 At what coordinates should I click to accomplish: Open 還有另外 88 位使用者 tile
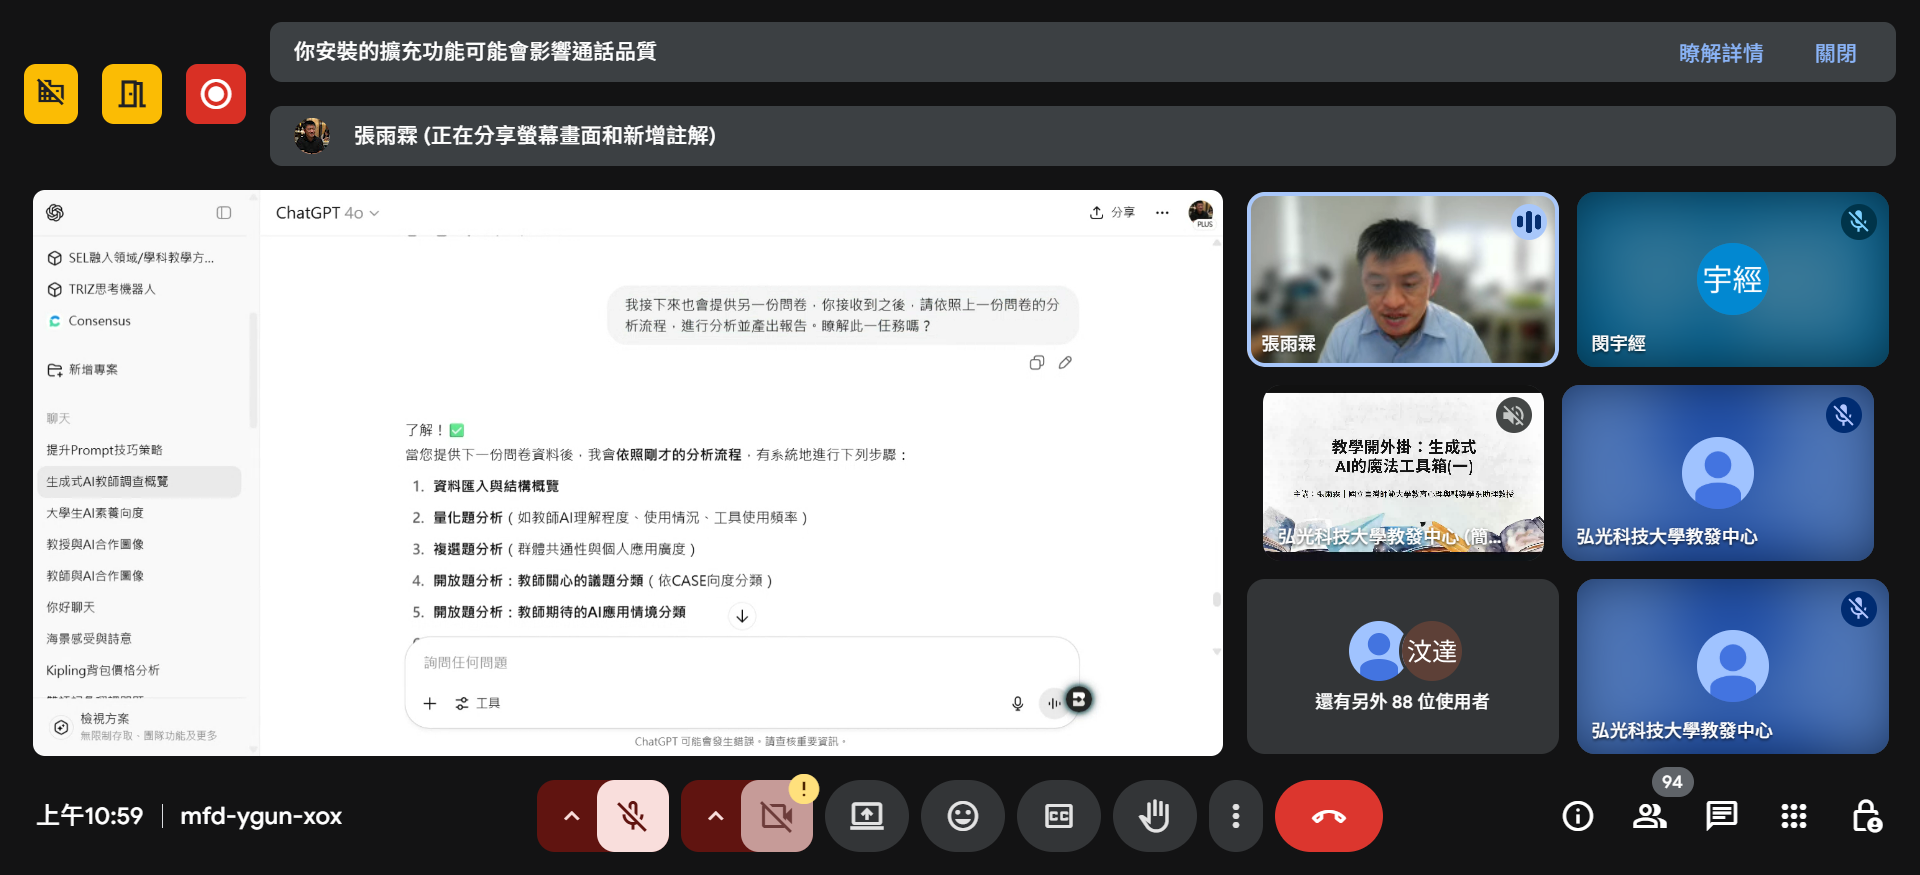click(x=1402, y=666)
